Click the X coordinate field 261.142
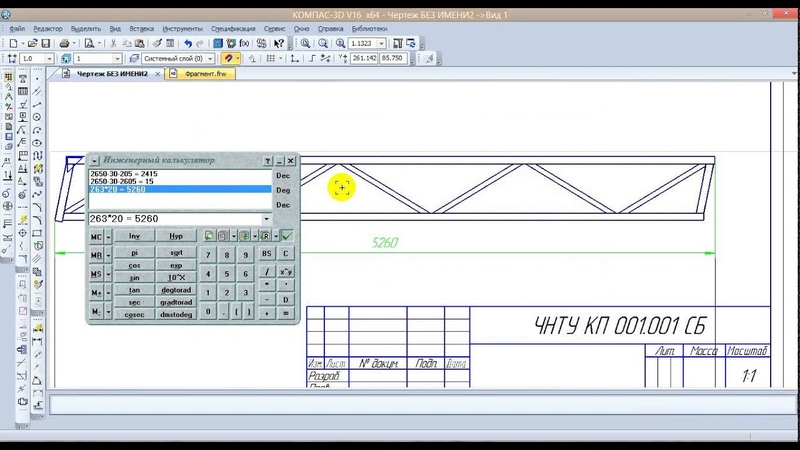The image size is (800, 450). (x=364, y=58)
